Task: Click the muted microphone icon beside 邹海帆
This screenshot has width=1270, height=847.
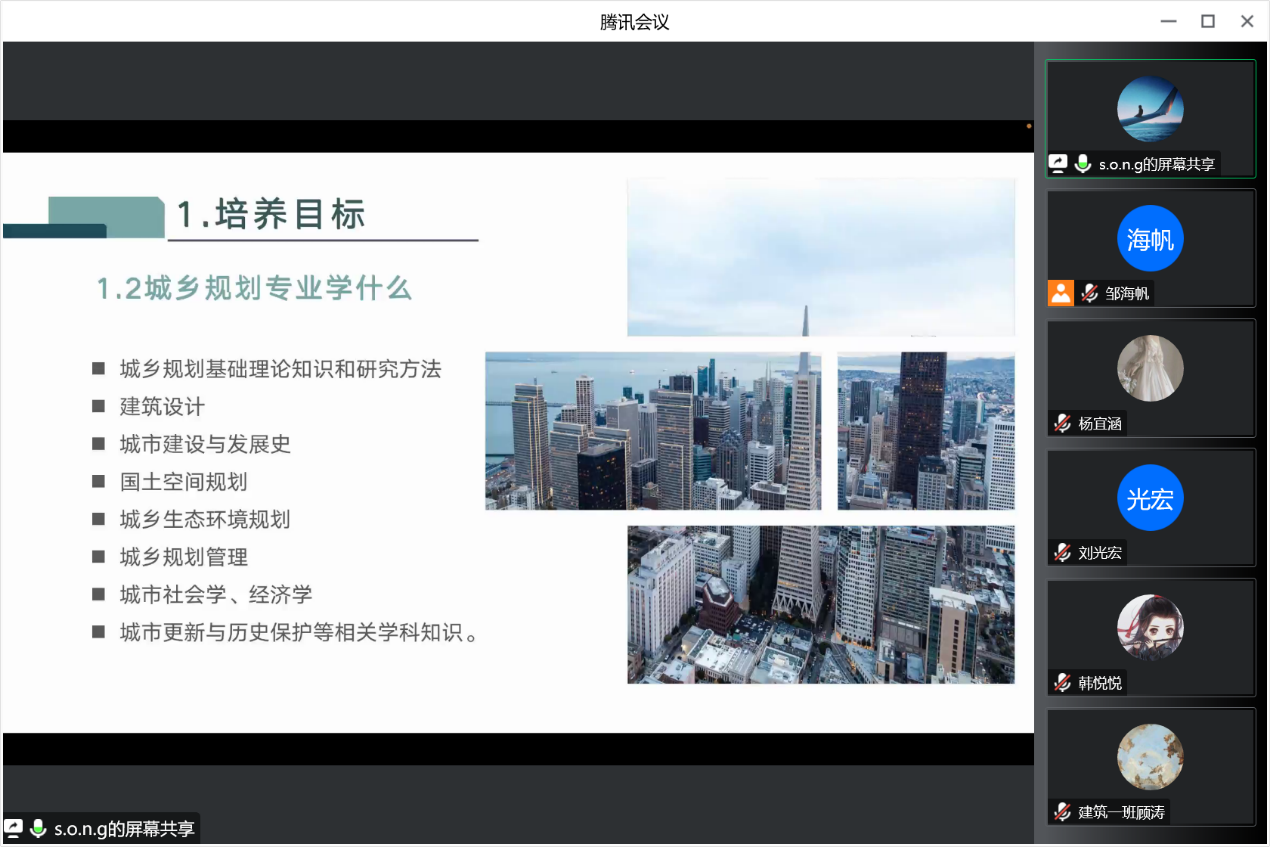Action: click(x=1089, y=293)
